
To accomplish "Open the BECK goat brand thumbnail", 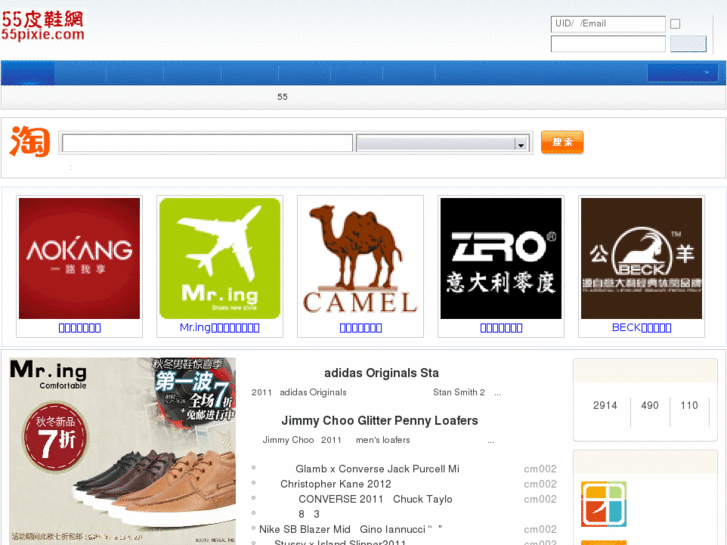I will pos(641,258).
